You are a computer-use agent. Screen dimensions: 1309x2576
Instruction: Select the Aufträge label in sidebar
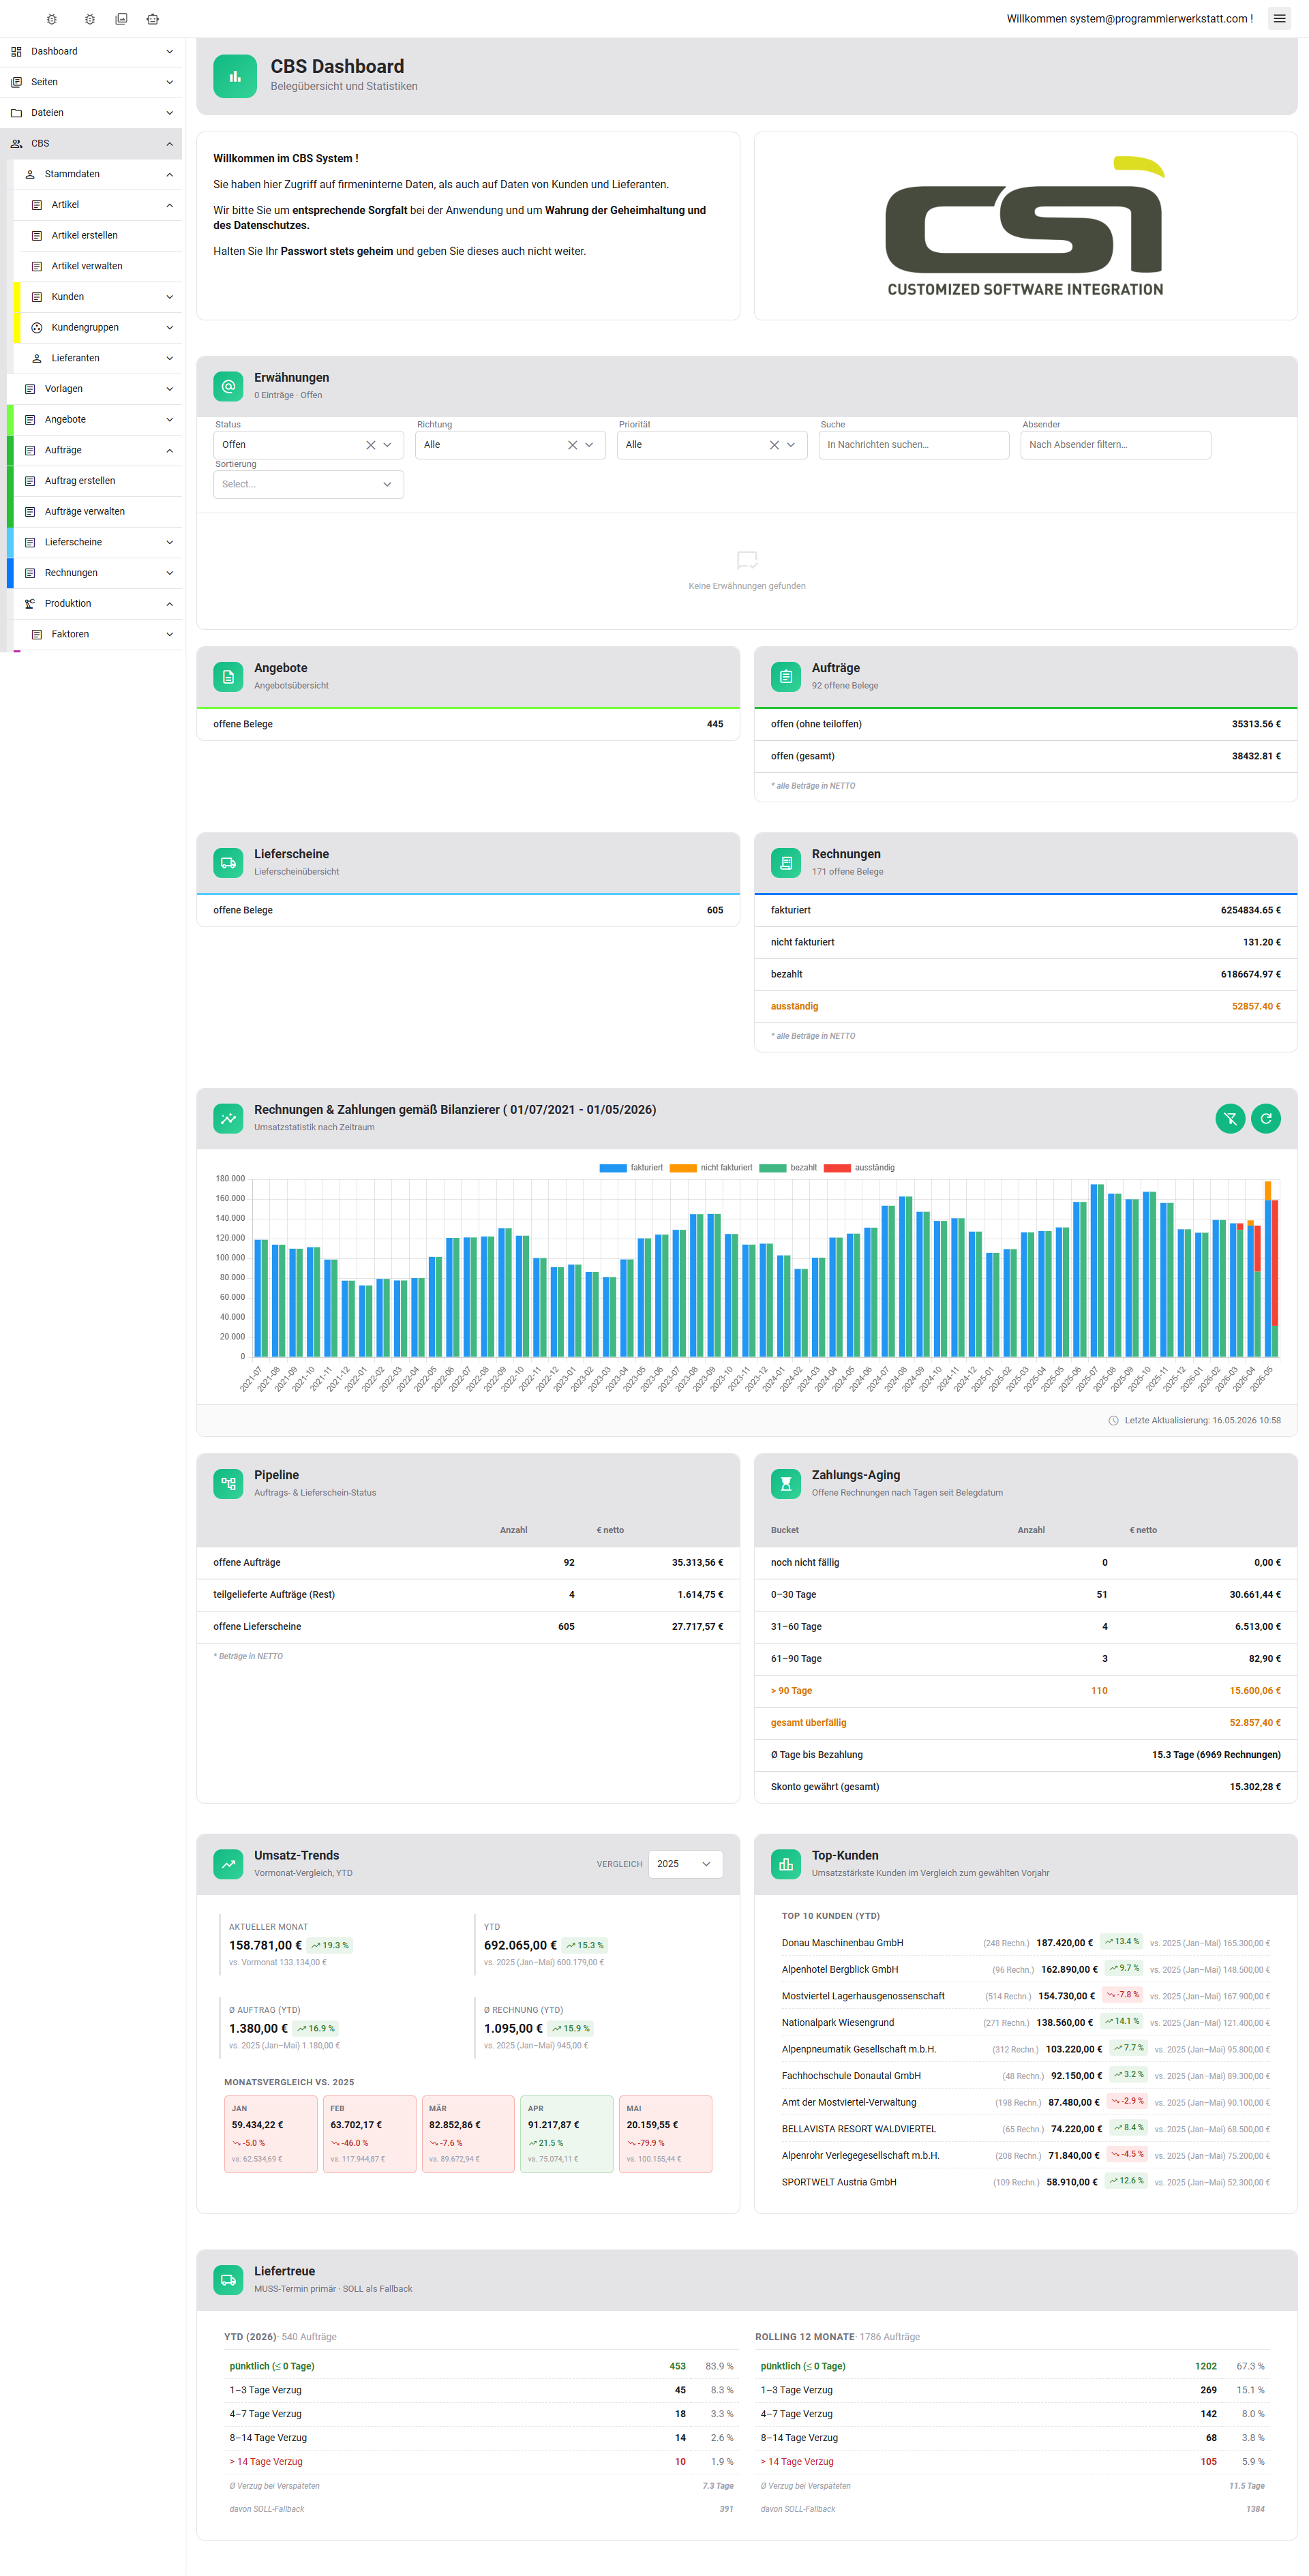63,451
